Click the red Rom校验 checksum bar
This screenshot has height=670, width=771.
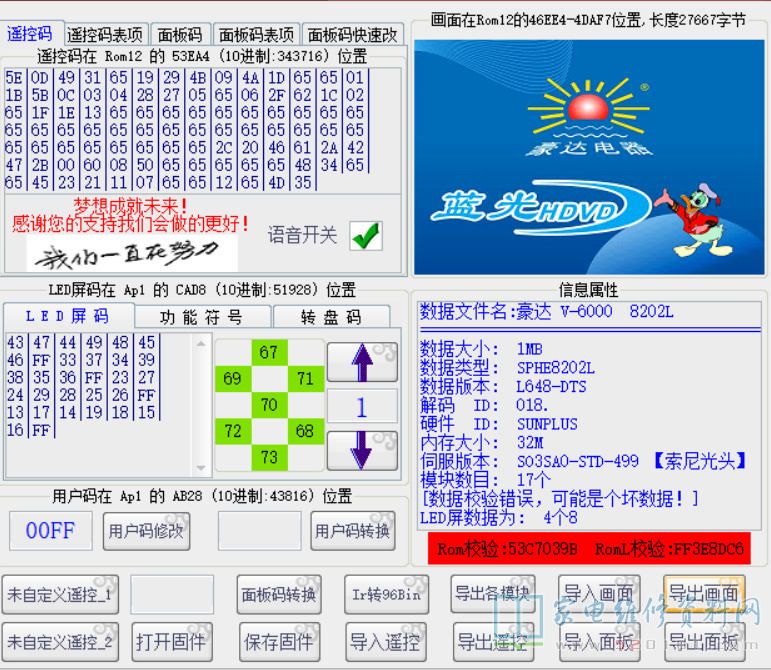(x=589, y=549)
